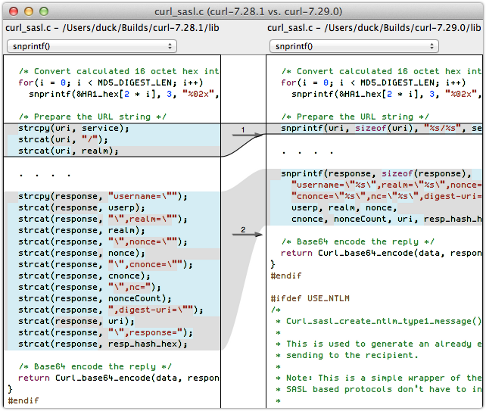This screenshot has width=486, height=411.
Task: Click the right file path curl-7.29.0/lib label
Action: tap(374, 28)
